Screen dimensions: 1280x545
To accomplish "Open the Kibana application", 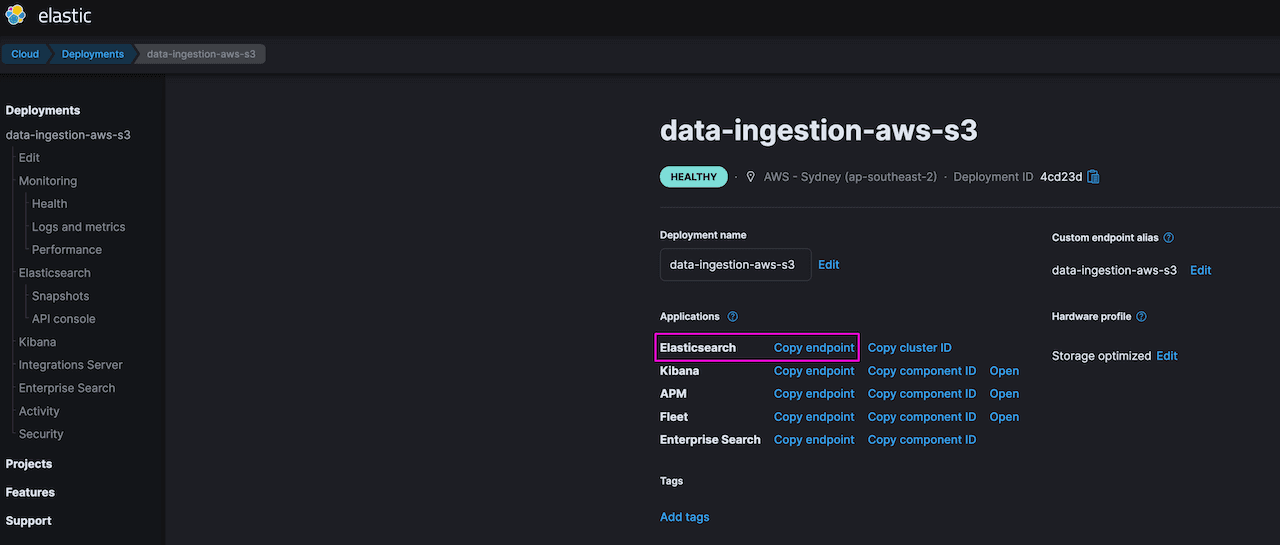I will (x=1004, y=371).
